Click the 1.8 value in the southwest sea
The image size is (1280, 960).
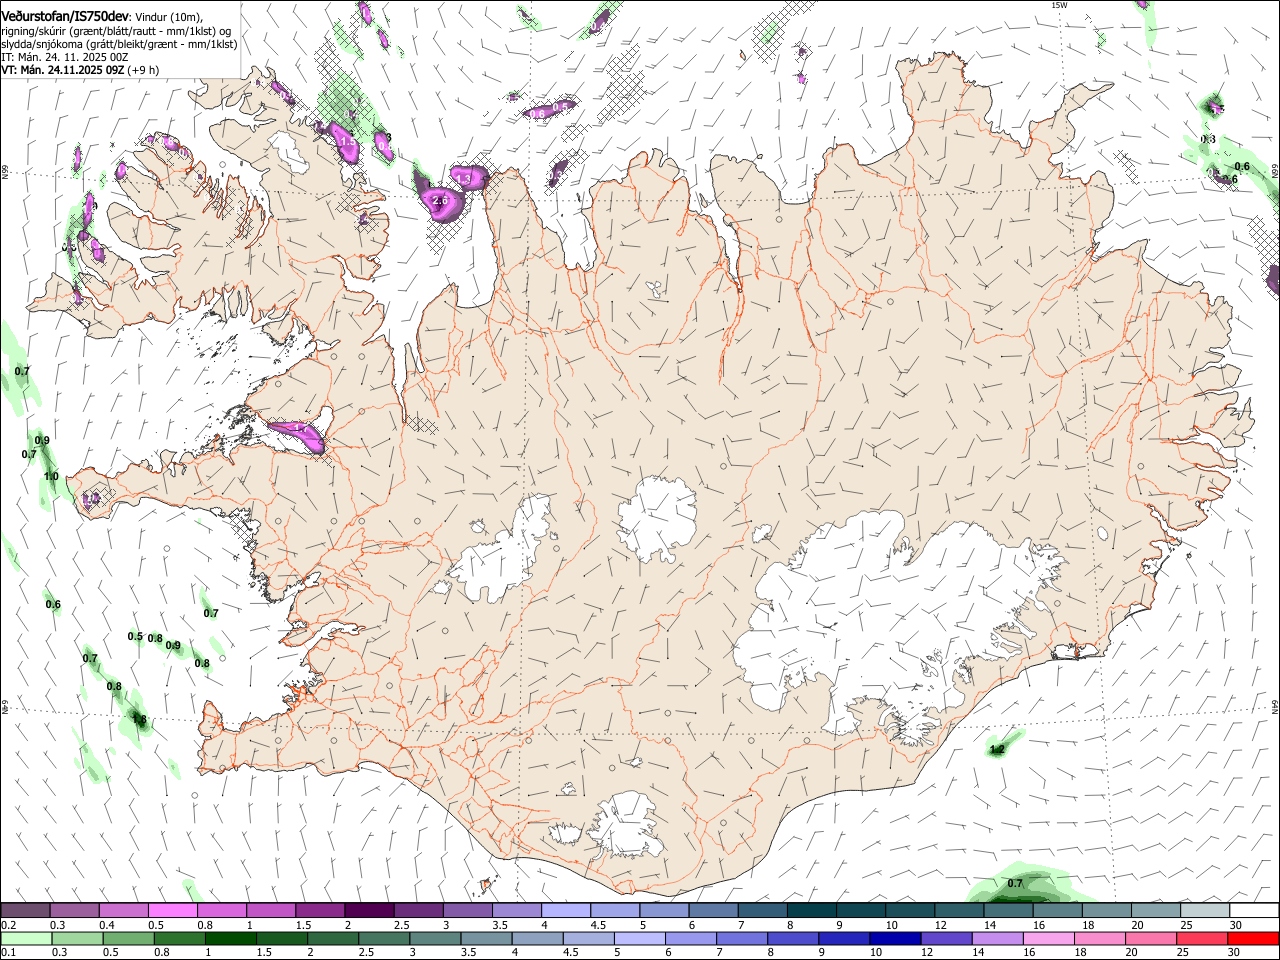(139, 719)
